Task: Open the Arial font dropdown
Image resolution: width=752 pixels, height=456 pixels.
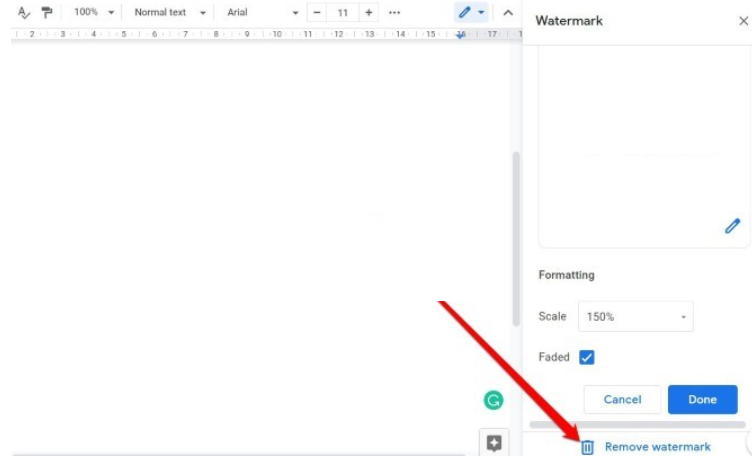Action: click(262, 12)
